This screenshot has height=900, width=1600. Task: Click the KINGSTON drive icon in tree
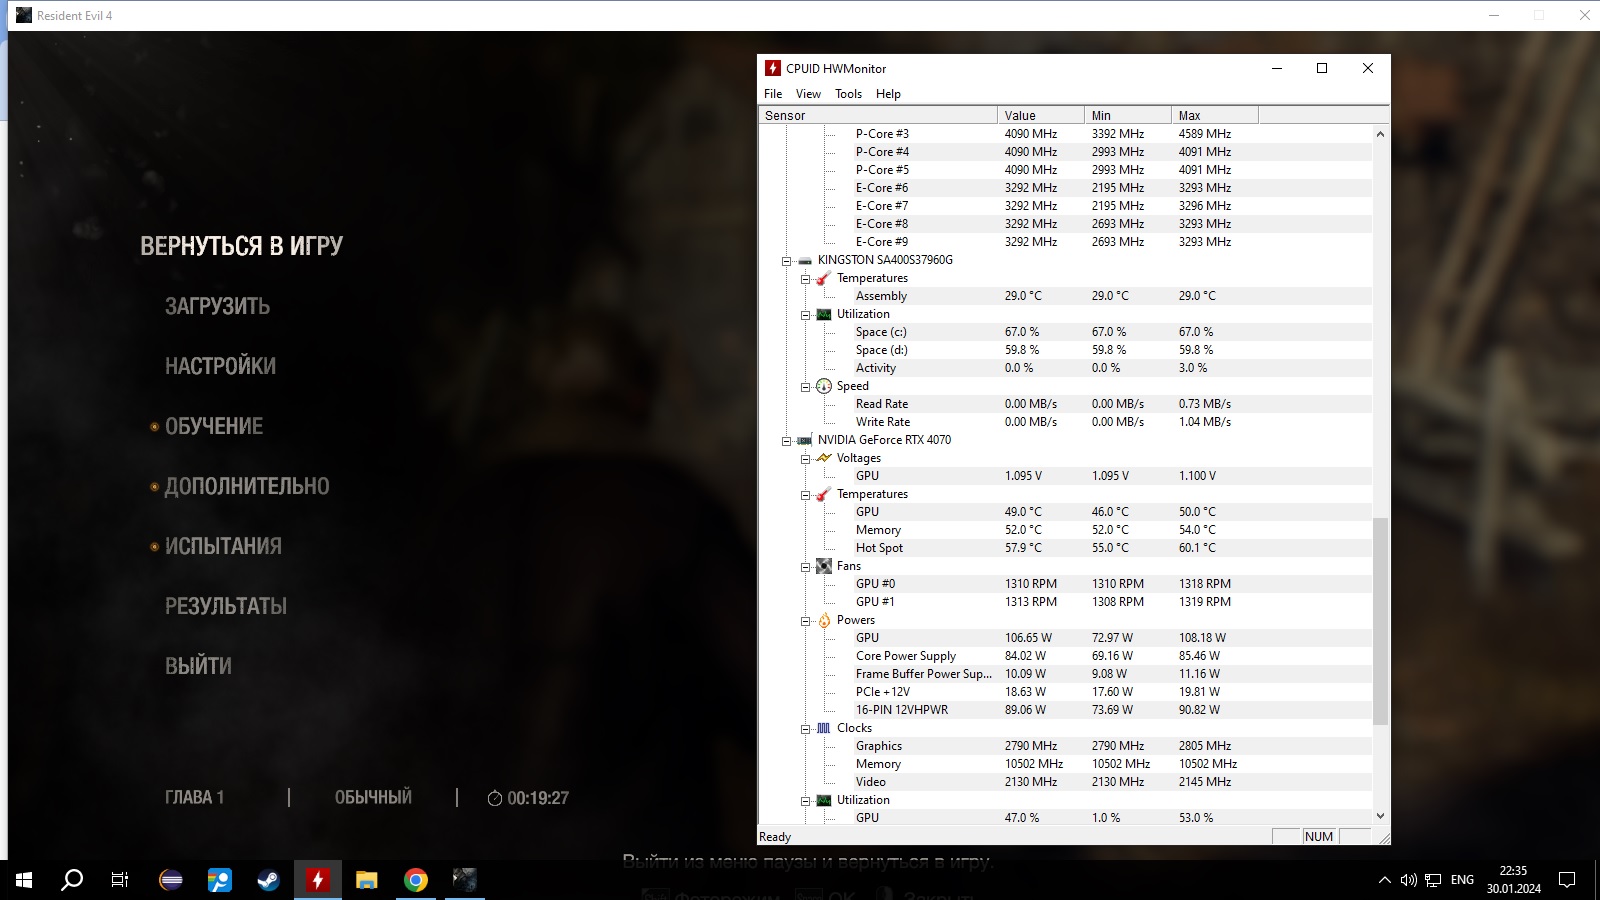[x=805, y=260]
